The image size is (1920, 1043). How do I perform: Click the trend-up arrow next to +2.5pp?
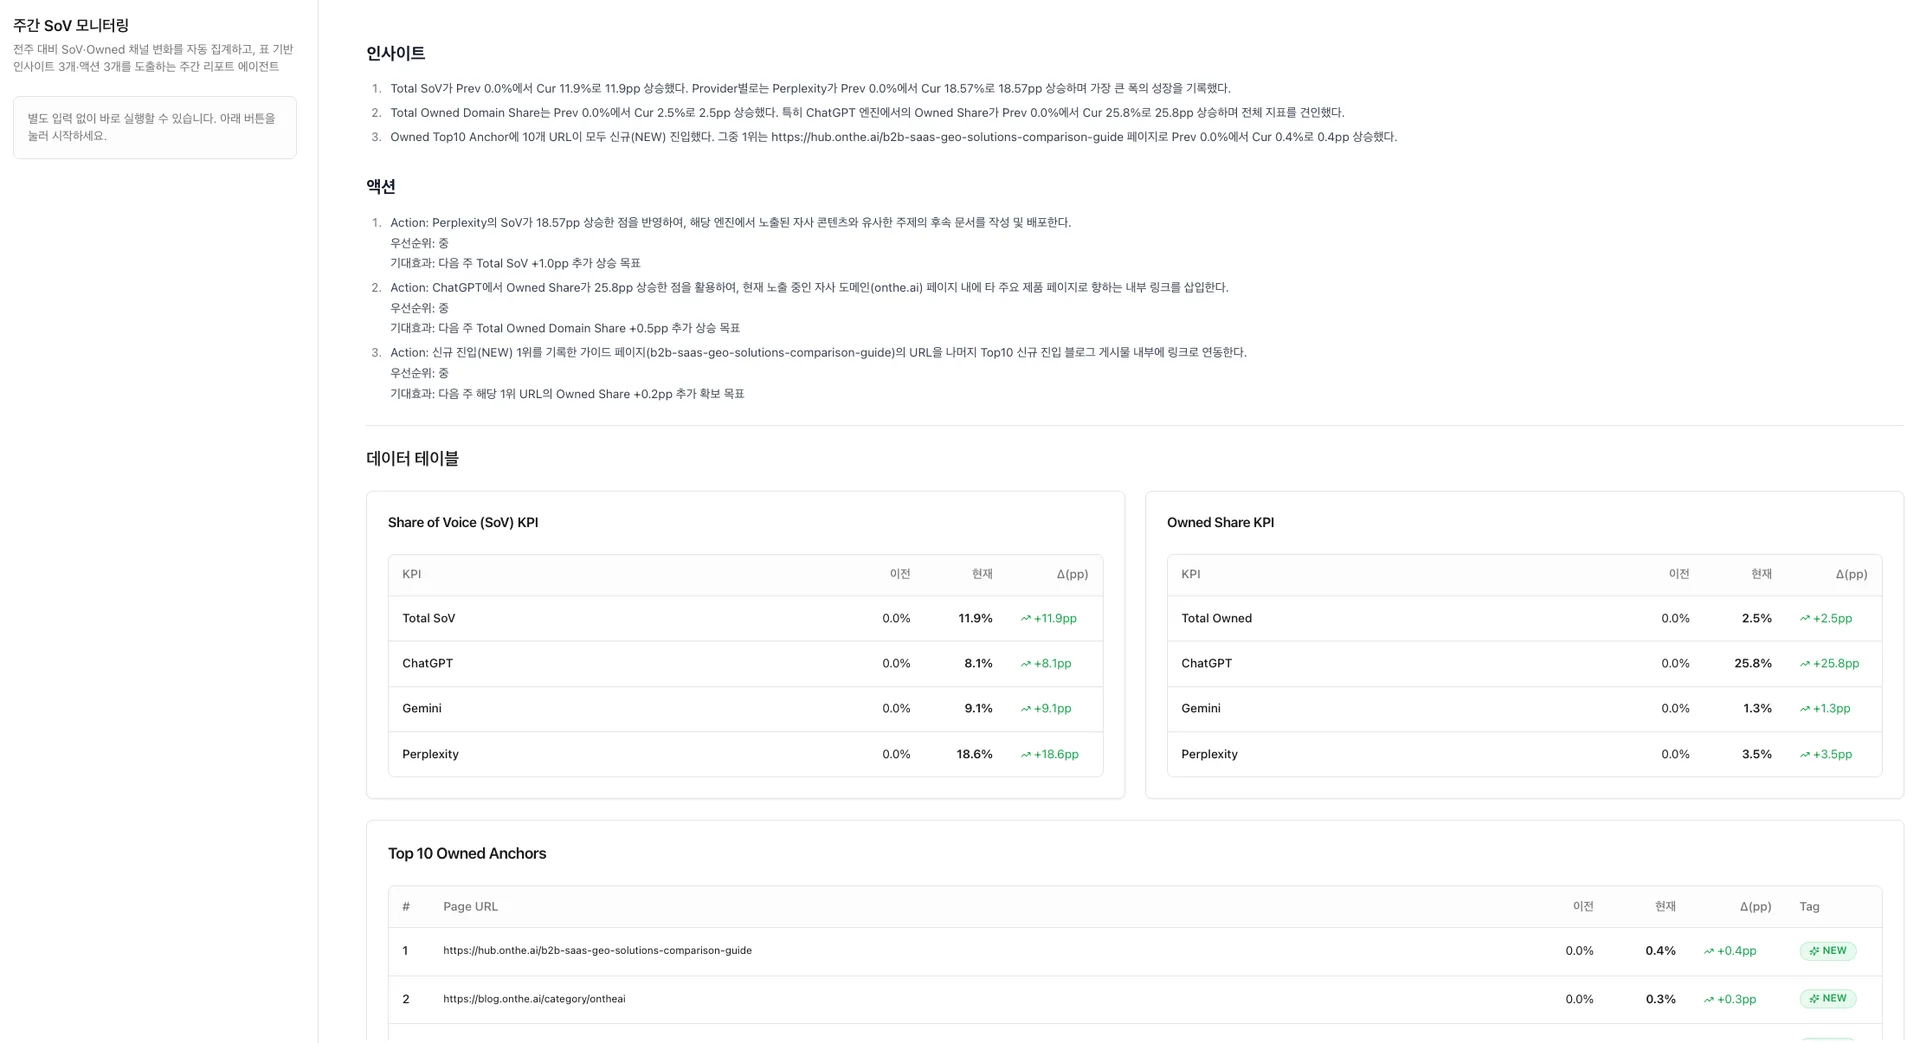1804,619
